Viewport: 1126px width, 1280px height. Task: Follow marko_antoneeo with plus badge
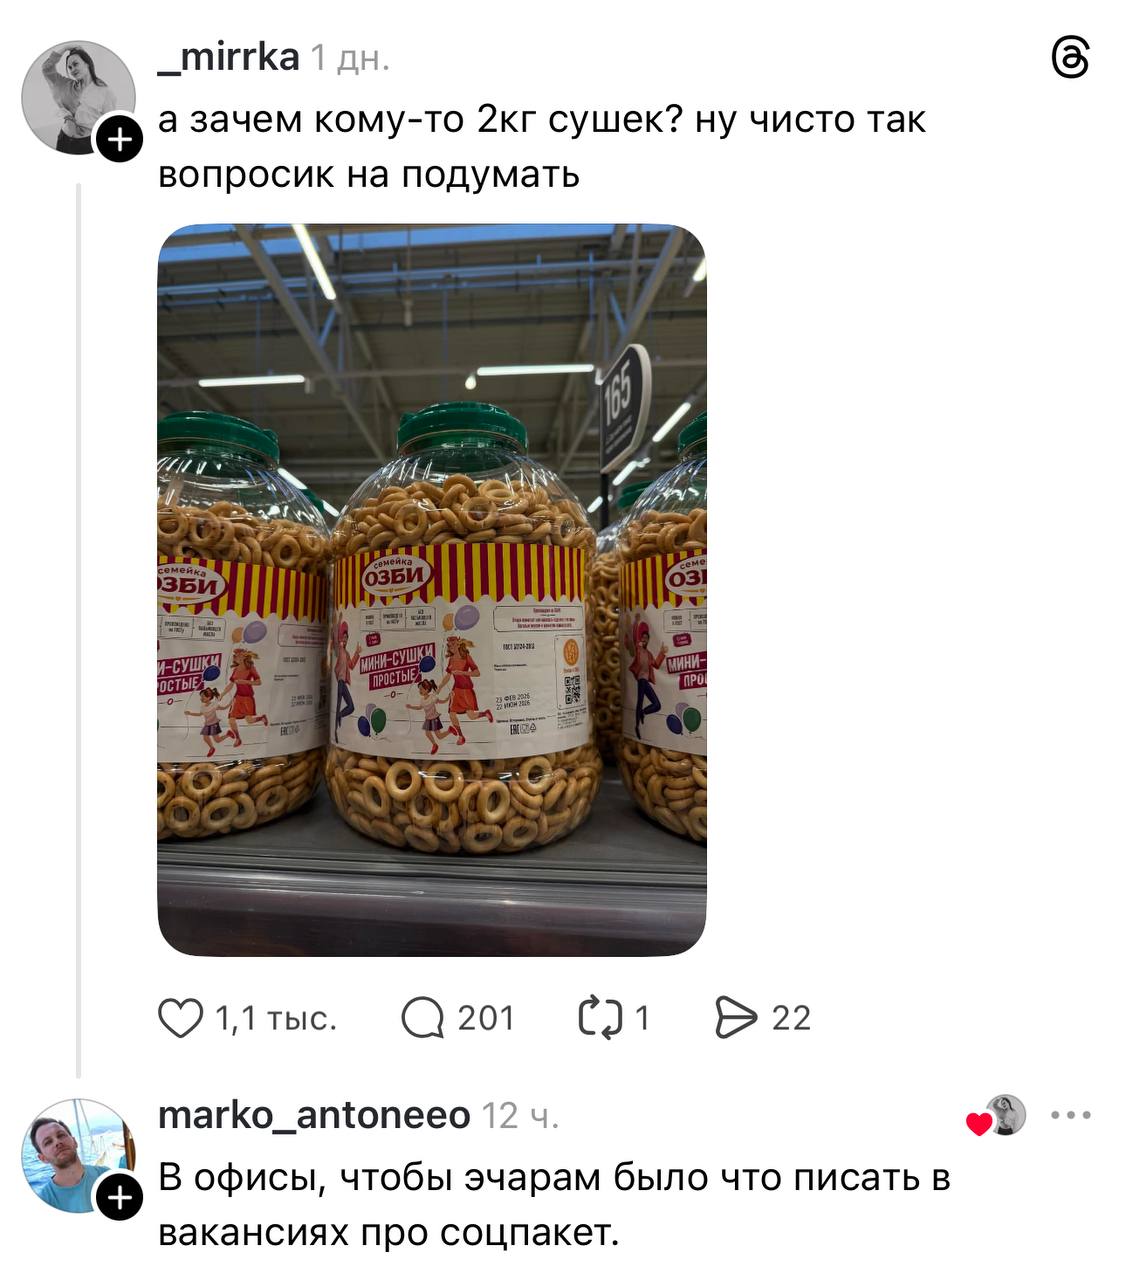(x=119, y=1196)
